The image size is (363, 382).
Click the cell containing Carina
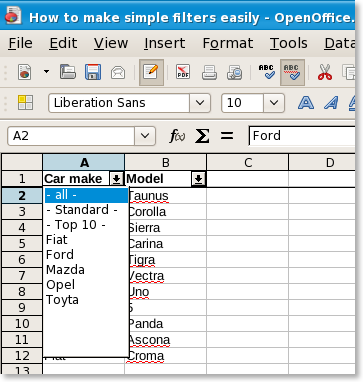point(167,243)
